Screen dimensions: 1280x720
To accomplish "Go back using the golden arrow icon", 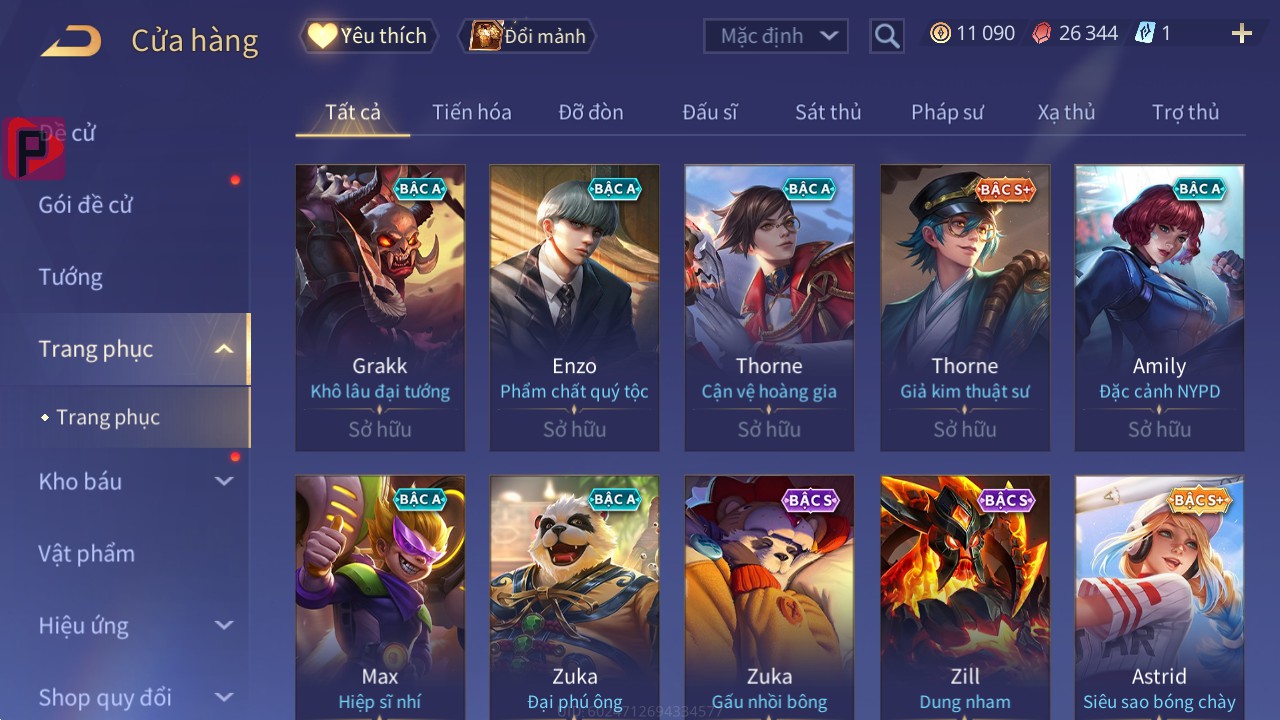I will tap(71, 40).
